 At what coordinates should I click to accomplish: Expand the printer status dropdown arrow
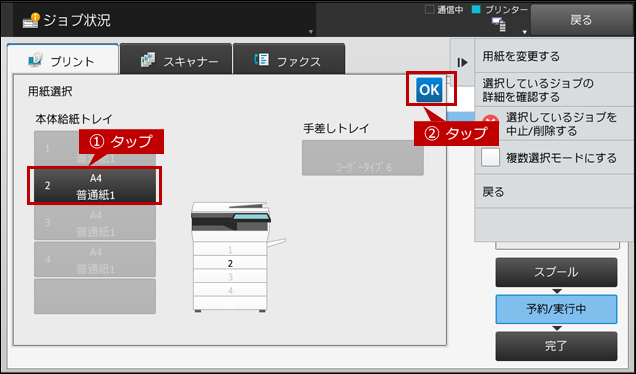[524, 32]
